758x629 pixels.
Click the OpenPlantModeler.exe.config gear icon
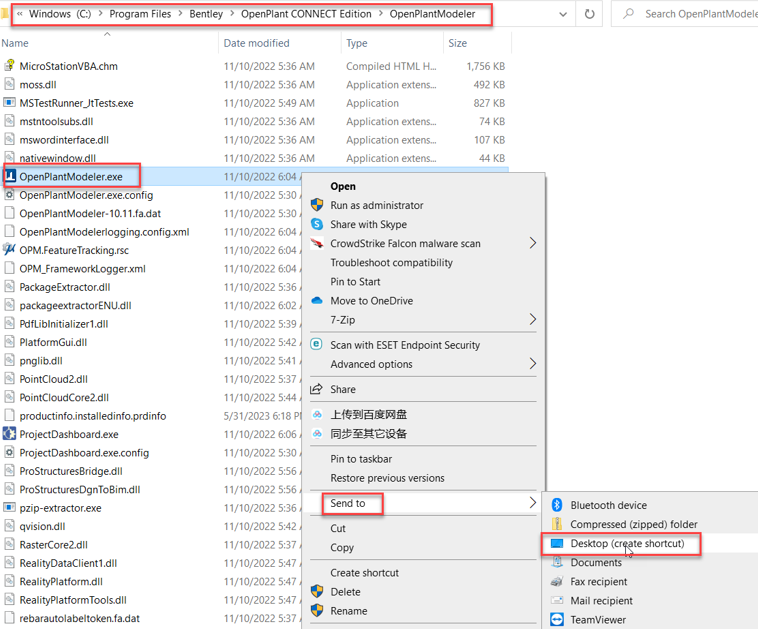(x=9, y=194)
